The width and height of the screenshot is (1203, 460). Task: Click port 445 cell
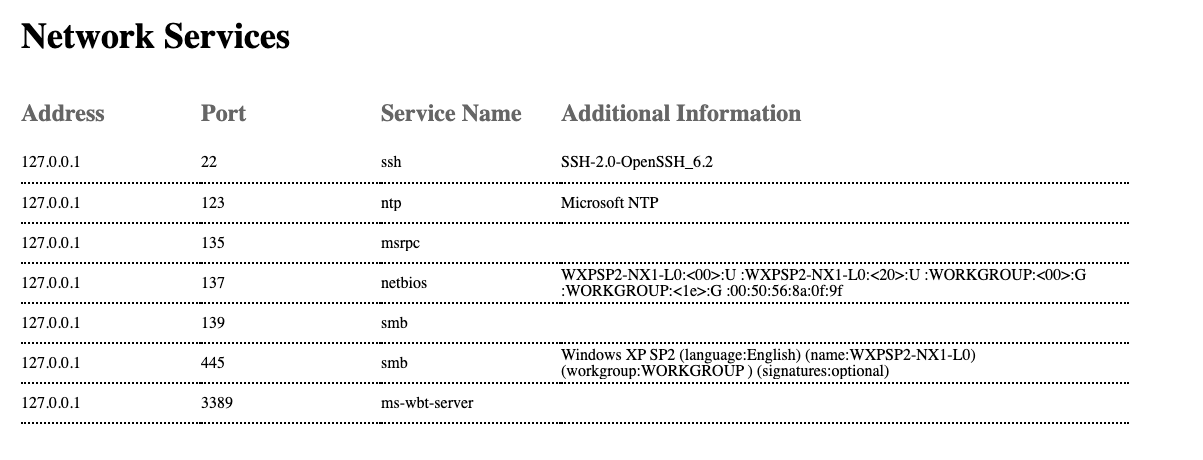click(x=212, y=363)
